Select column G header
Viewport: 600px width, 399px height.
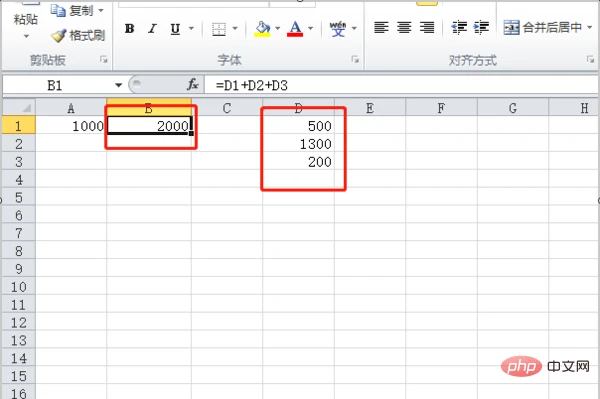[x=513, y=108]
